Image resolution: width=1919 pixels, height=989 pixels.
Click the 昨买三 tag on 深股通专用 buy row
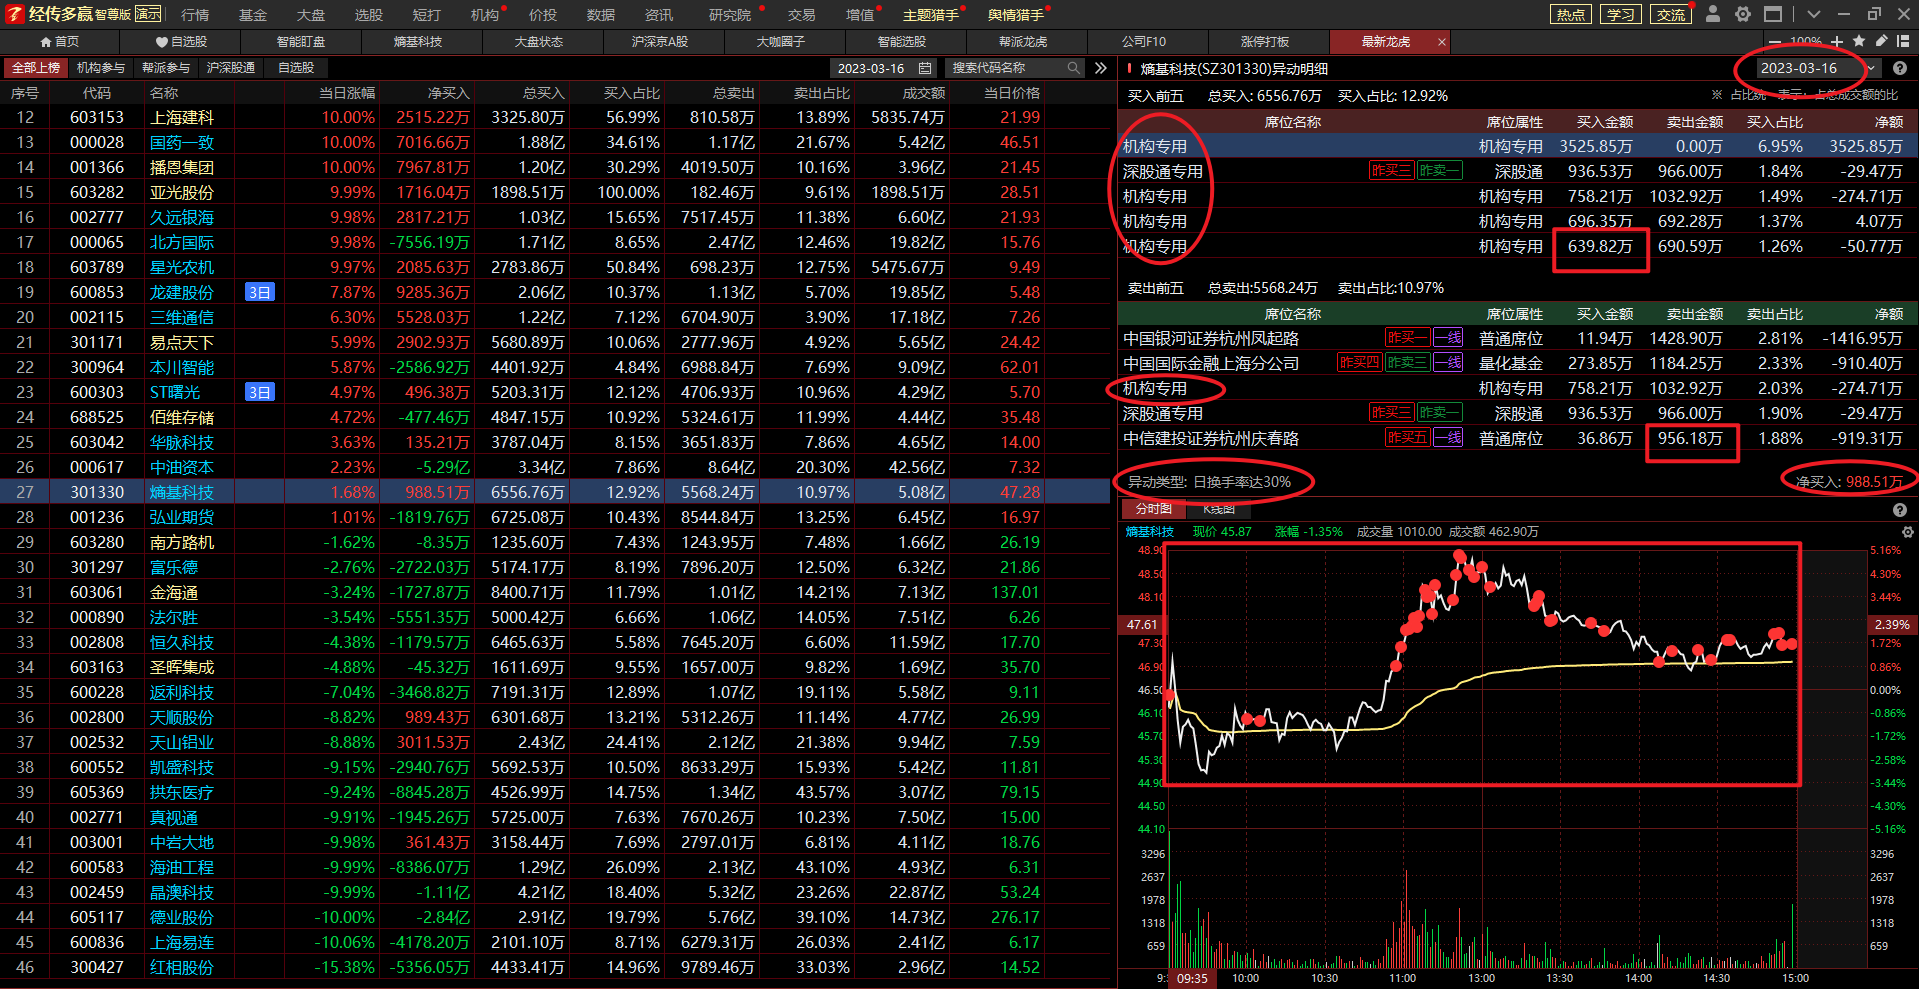pos(1391,171)
